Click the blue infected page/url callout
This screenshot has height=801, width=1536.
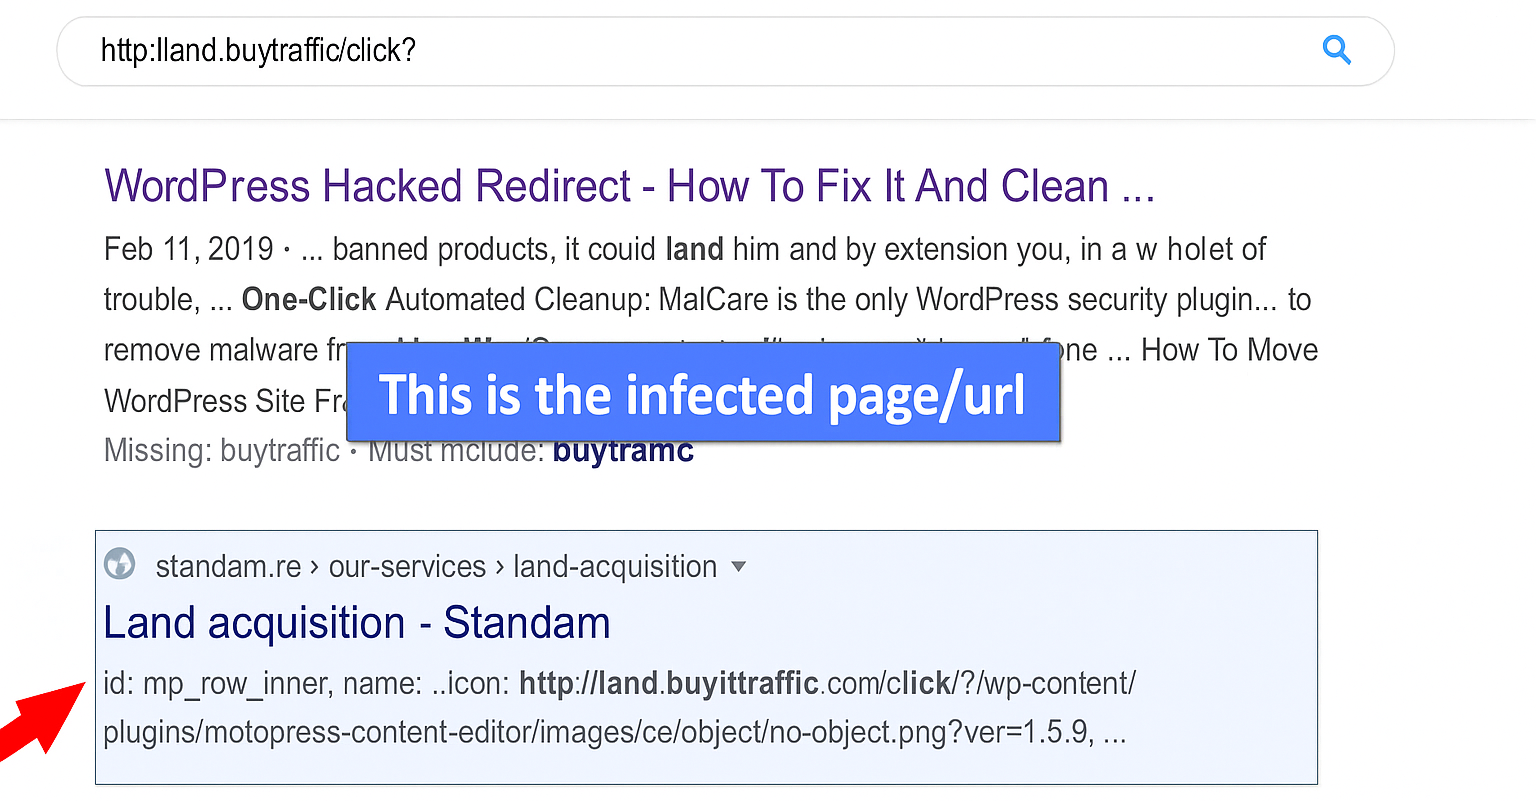pyautogui.click(x=702, y=394)
